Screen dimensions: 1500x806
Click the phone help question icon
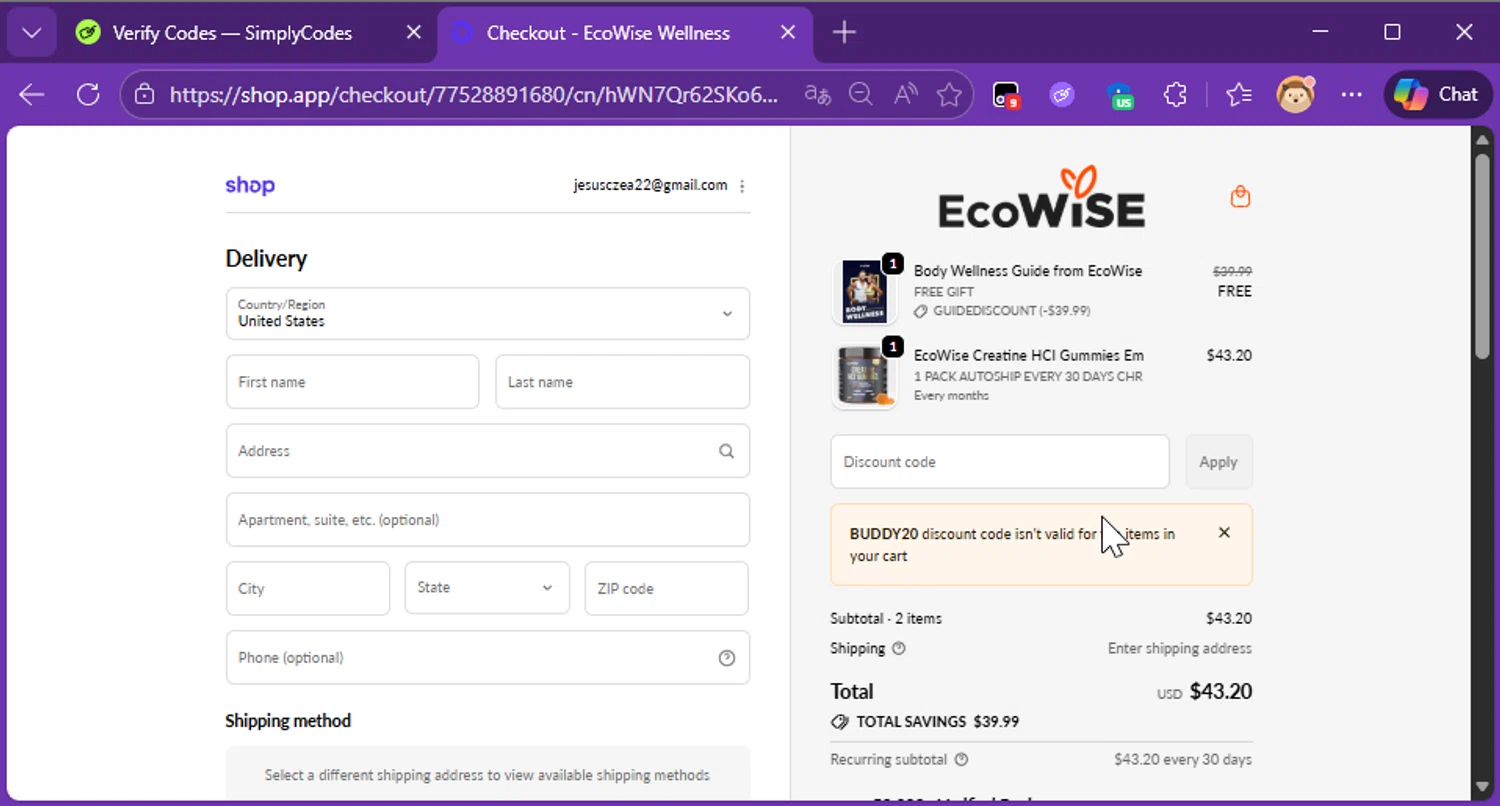727,658
